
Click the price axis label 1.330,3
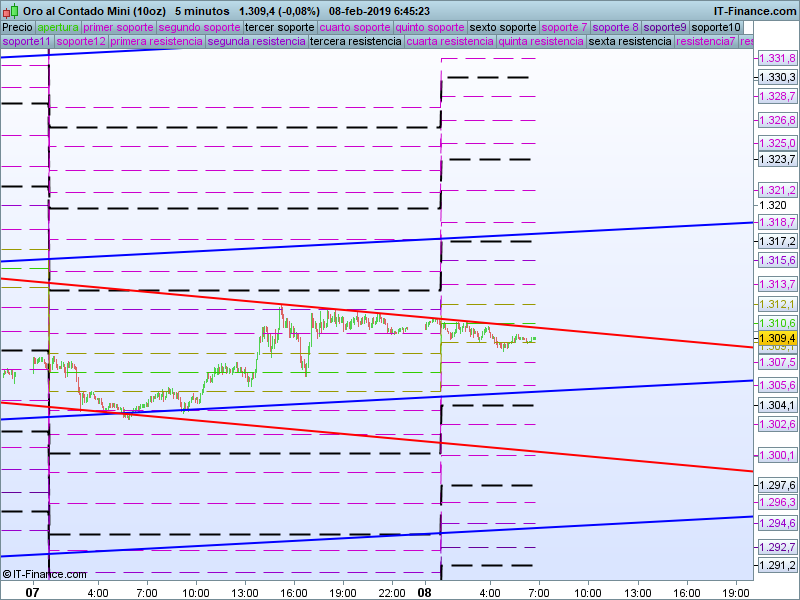coord(777,77)
